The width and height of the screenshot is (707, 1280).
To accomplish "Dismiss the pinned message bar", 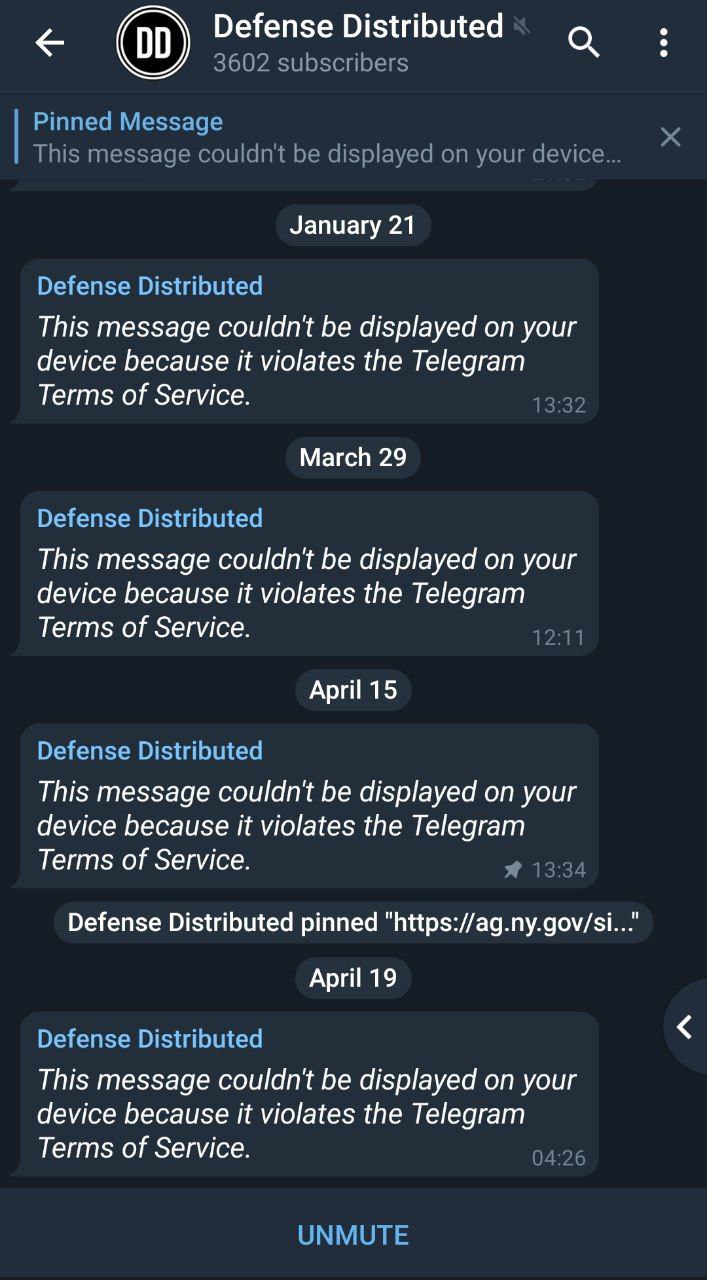I will pyautogui.click(x=670, y=137).
